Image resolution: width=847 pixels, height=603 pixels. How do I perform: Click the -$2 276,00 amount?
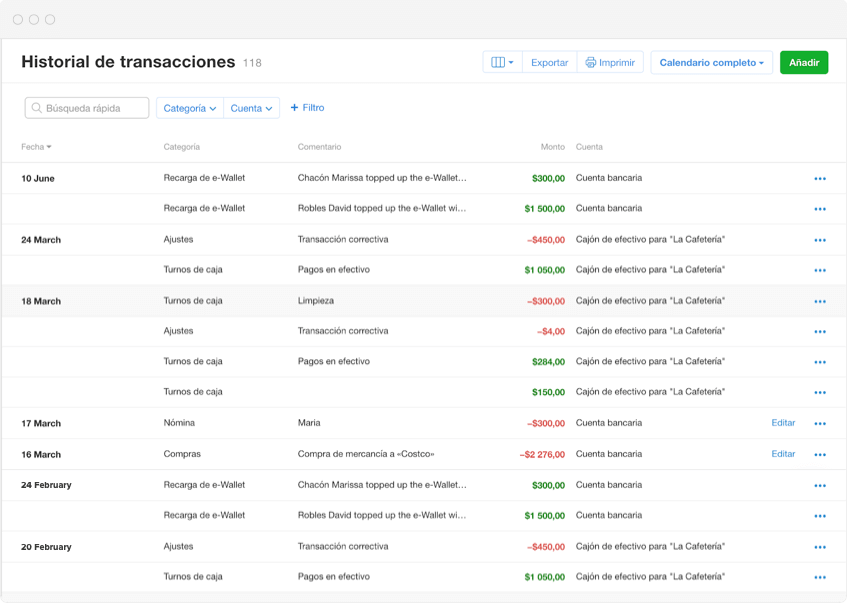point(542,454)
